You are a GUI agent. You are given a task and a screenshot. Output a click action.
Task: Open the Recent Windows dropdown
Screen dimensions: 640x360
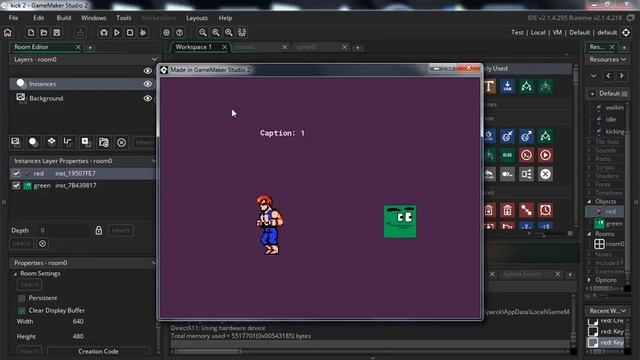pyautogui.click(x=607, y=311)
